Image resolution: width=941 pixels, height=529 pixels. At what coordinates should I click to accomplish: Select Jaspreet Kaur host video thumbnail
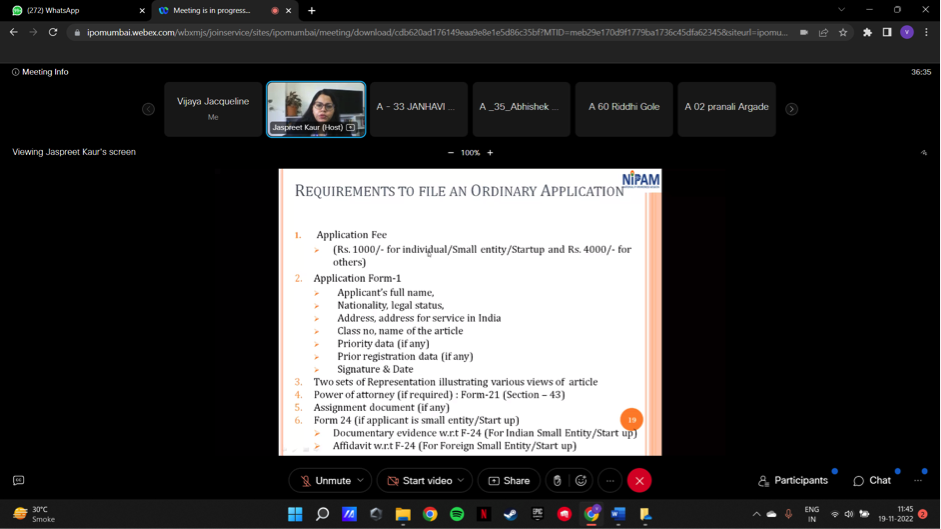[x=316, y=108]
